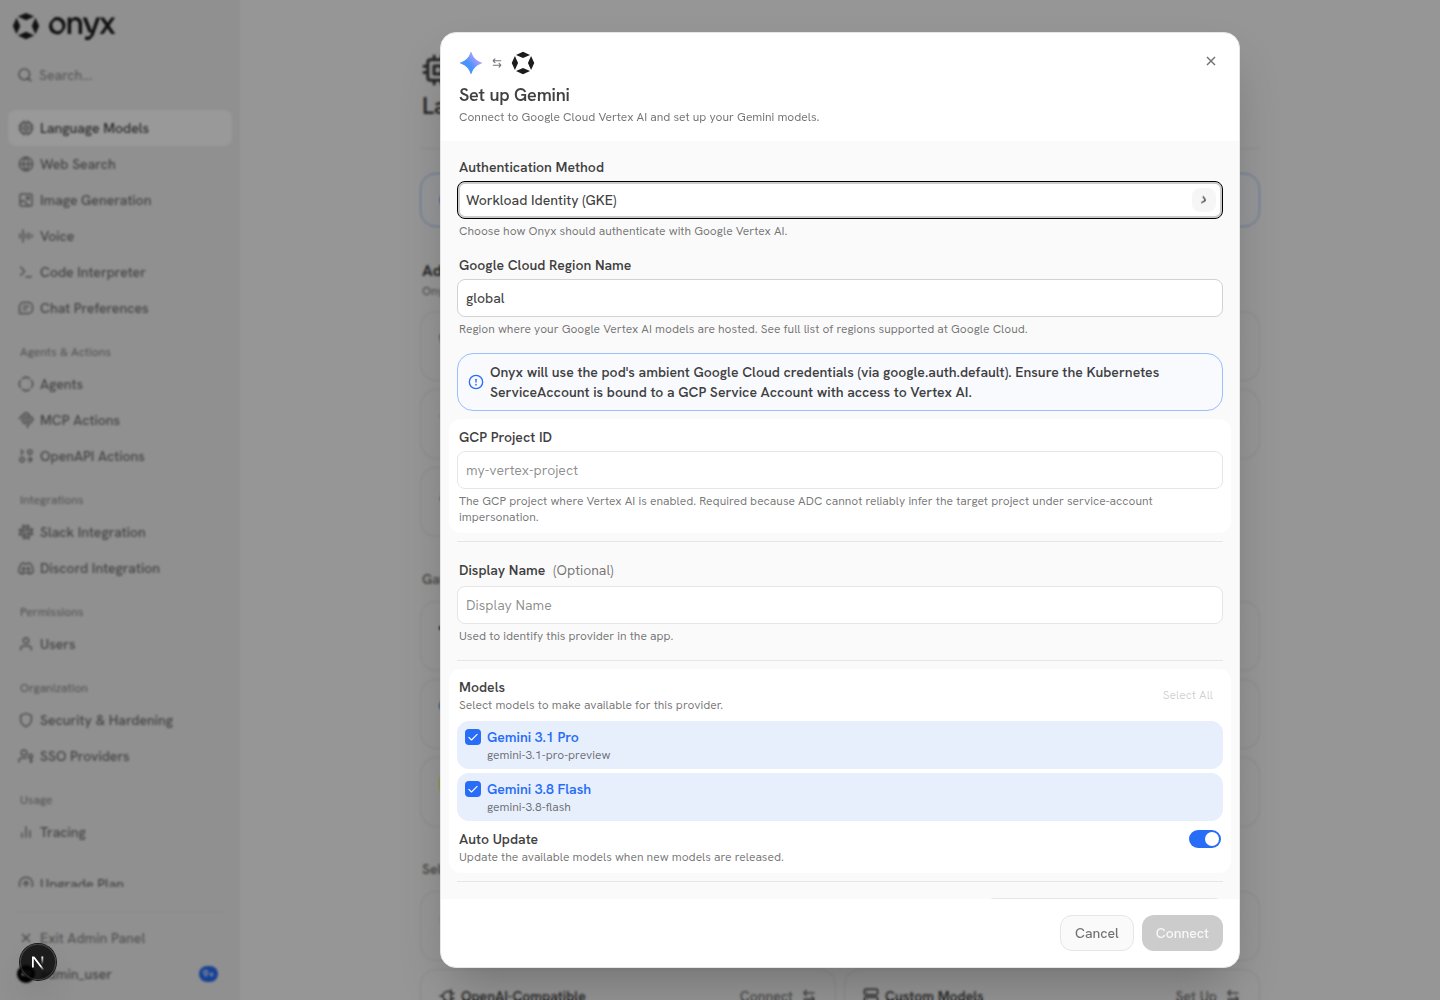Click the notification badge beside admin user

(208, 974)
